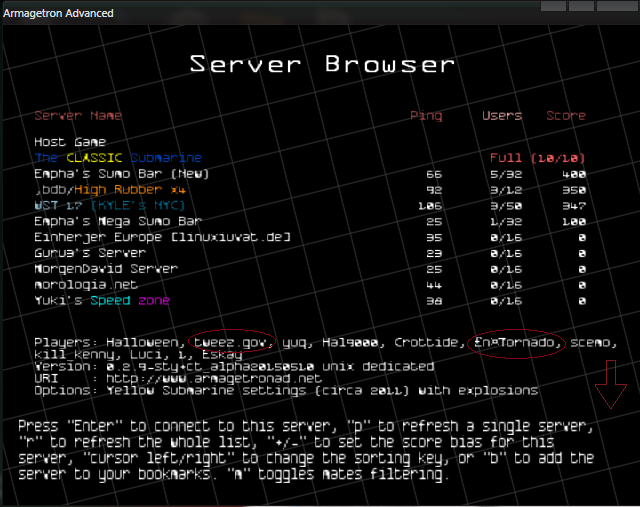Screen dimensions: 640x507
Task: Click the circled En*Tornado player name
Action: [x=517, y=343]
